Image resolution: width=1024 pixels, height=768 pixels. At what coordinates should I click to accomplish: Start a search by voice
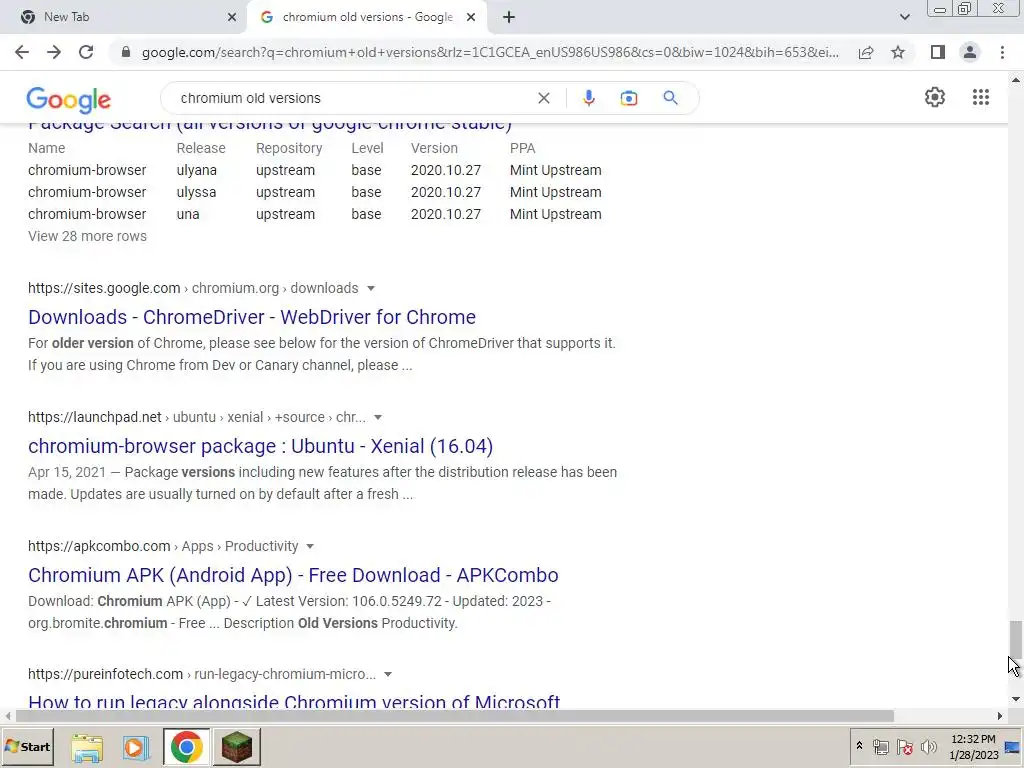pos(588,98)
